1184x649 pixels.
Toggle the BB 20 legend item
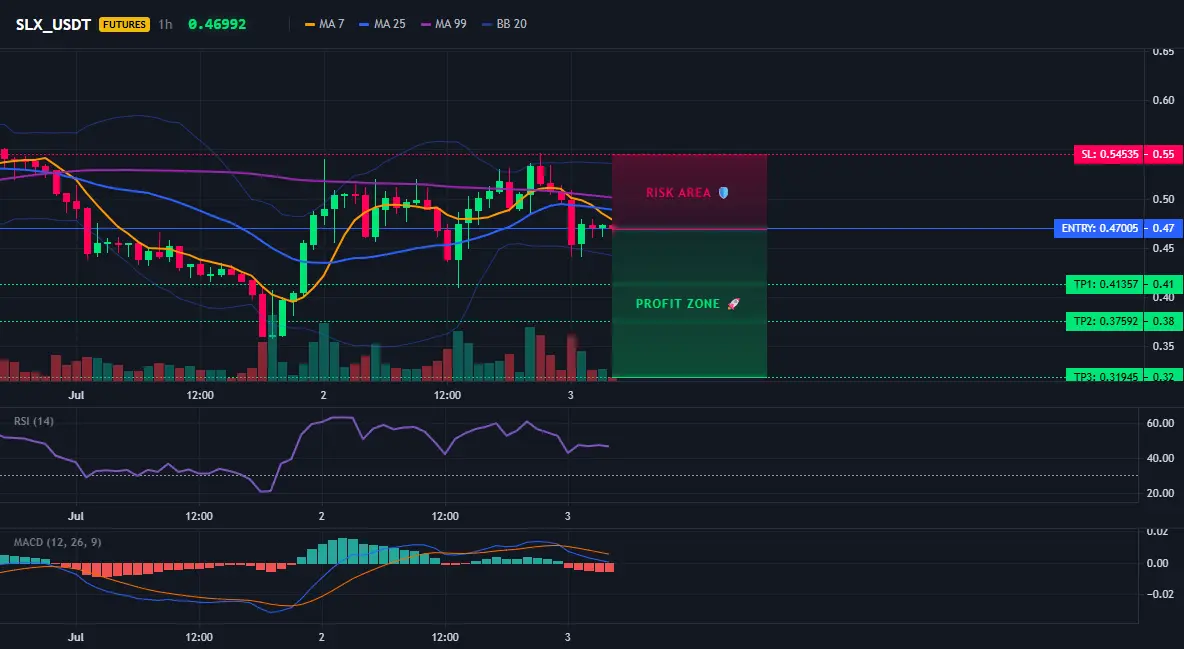click(x=504, y=24)
